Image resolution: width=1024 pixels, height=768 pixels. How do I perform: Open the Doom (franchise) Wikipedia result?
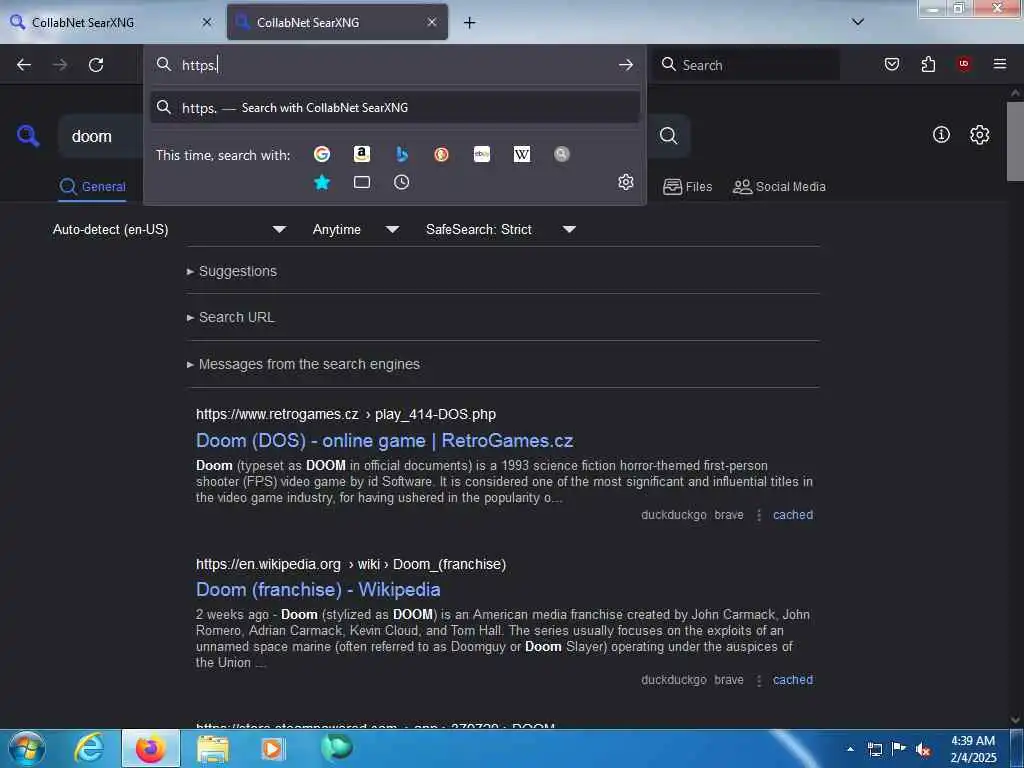(x=318, y=590)
